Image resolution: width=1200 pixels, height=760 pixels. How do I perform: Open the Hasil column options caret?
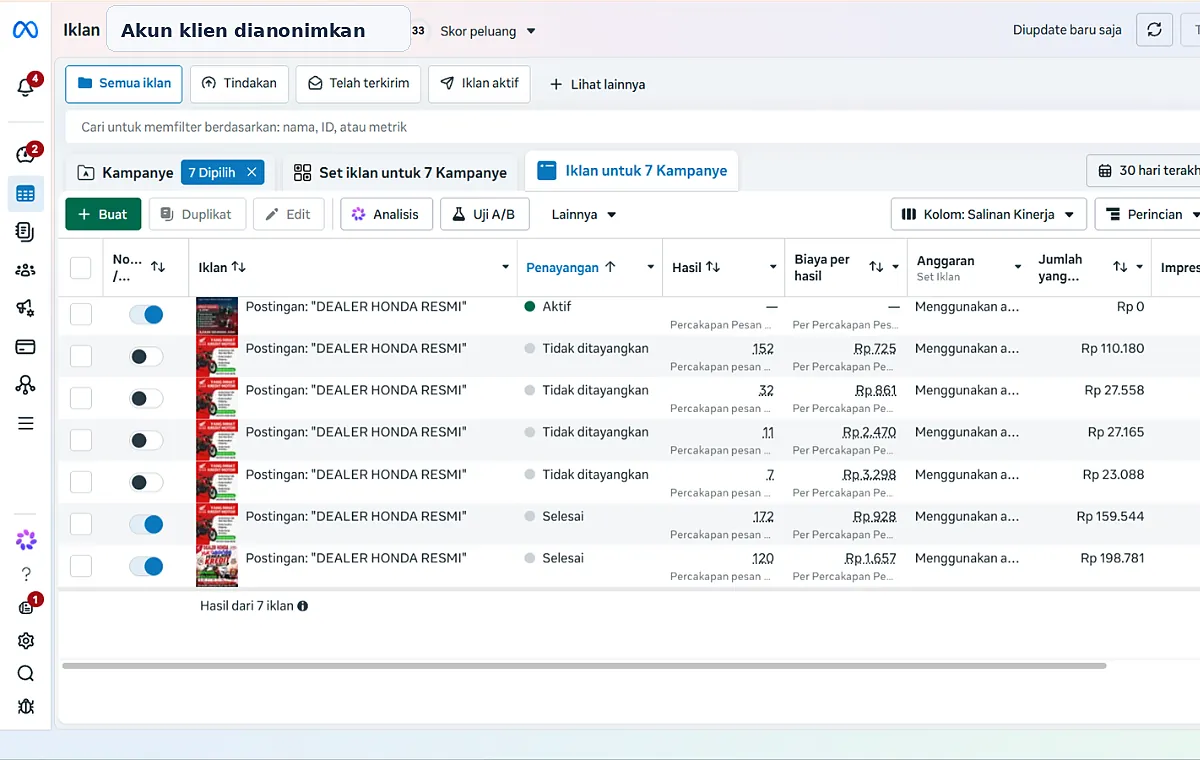tap(773, 267)
